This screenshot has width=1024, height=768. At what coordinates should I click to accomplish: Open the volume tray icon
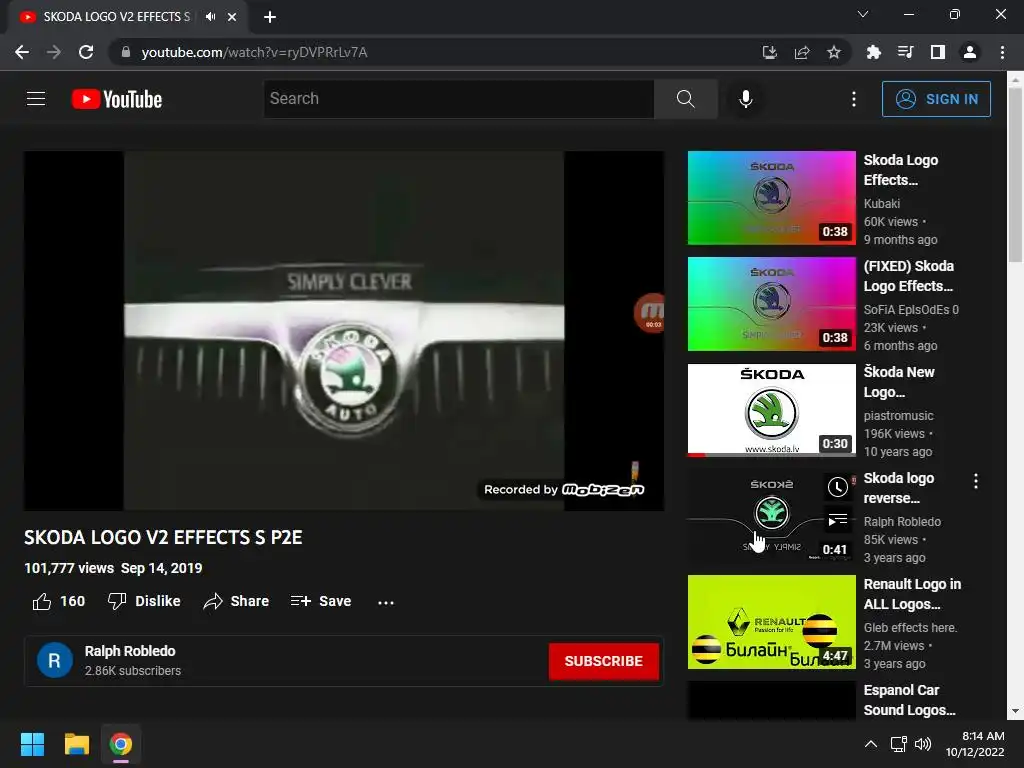point(923,744)
